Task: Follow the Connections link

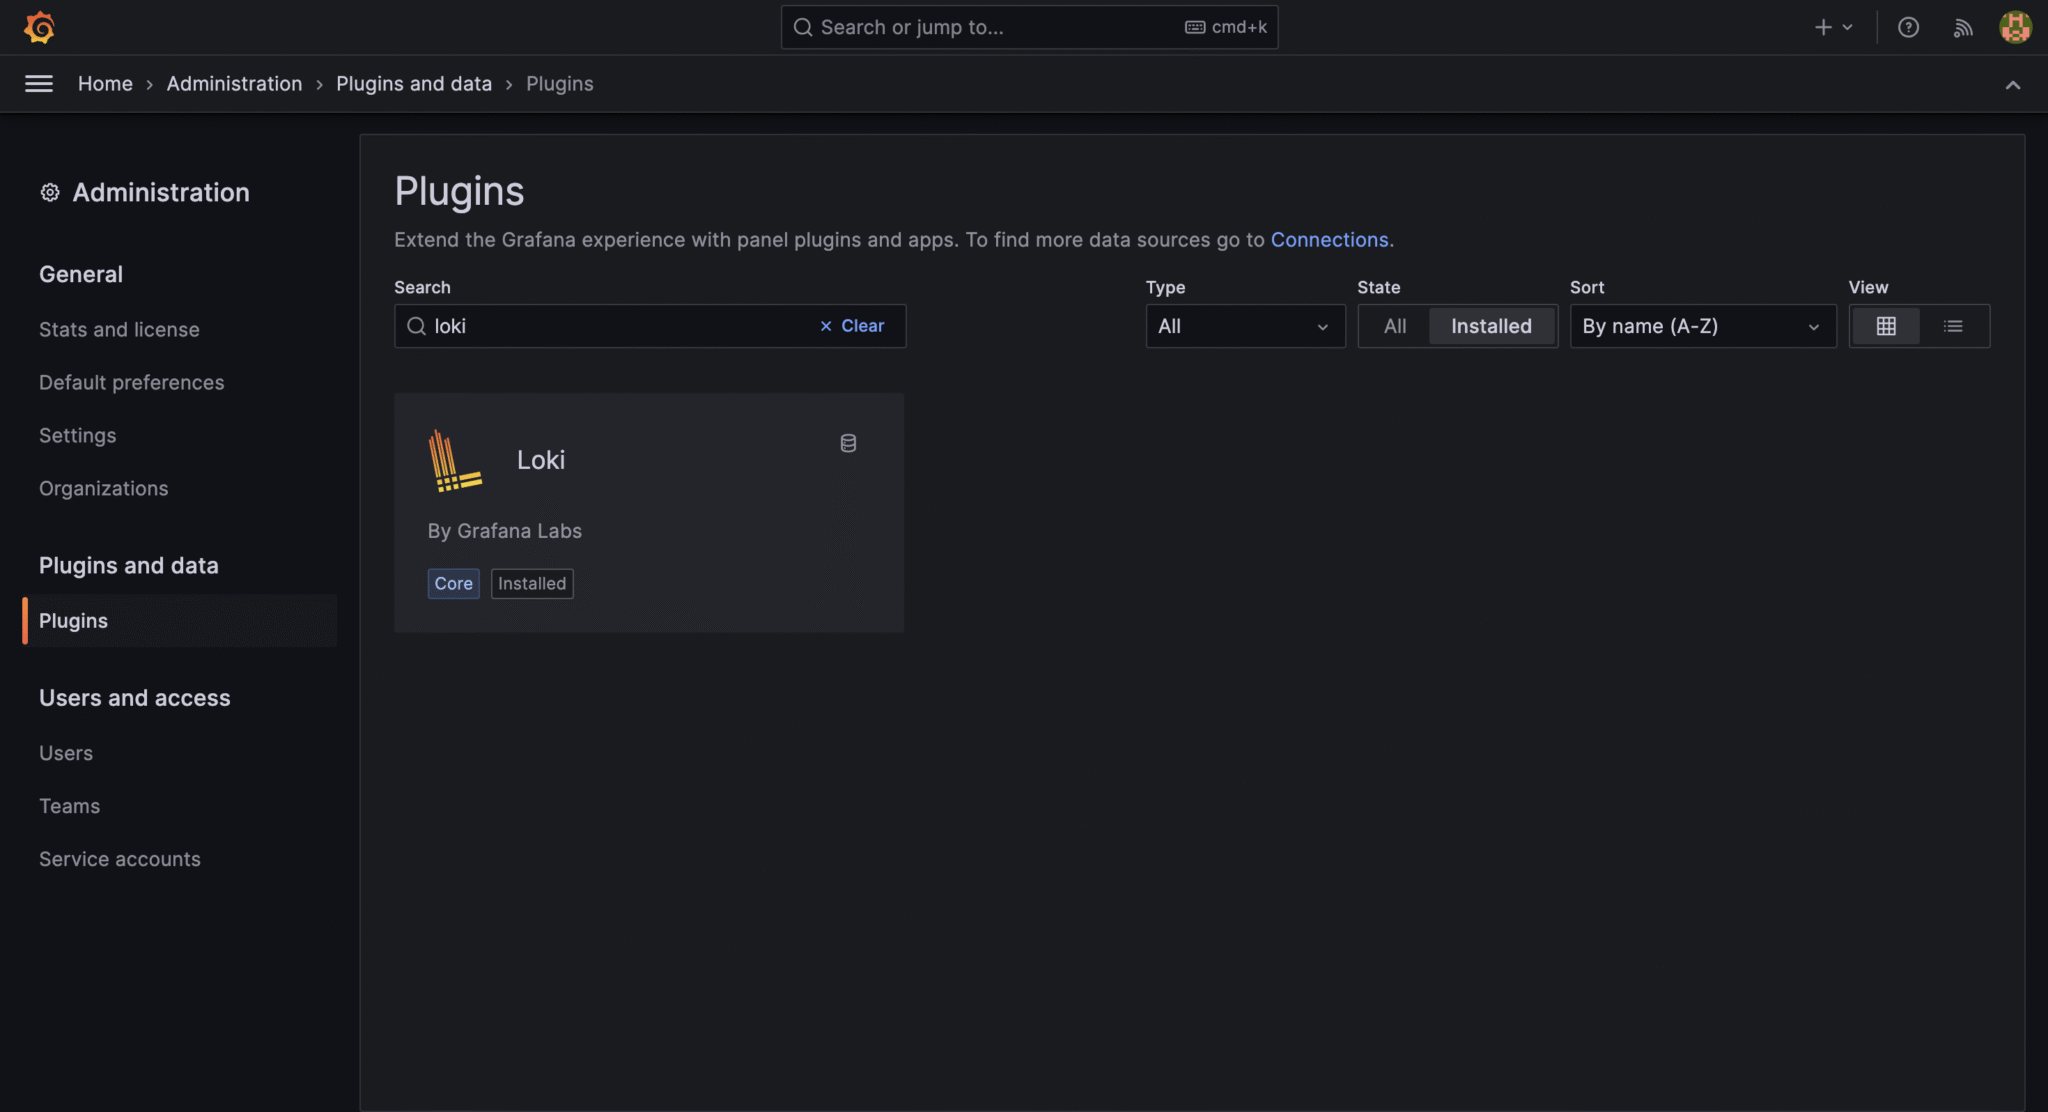Action: [x=1329, y=240]
